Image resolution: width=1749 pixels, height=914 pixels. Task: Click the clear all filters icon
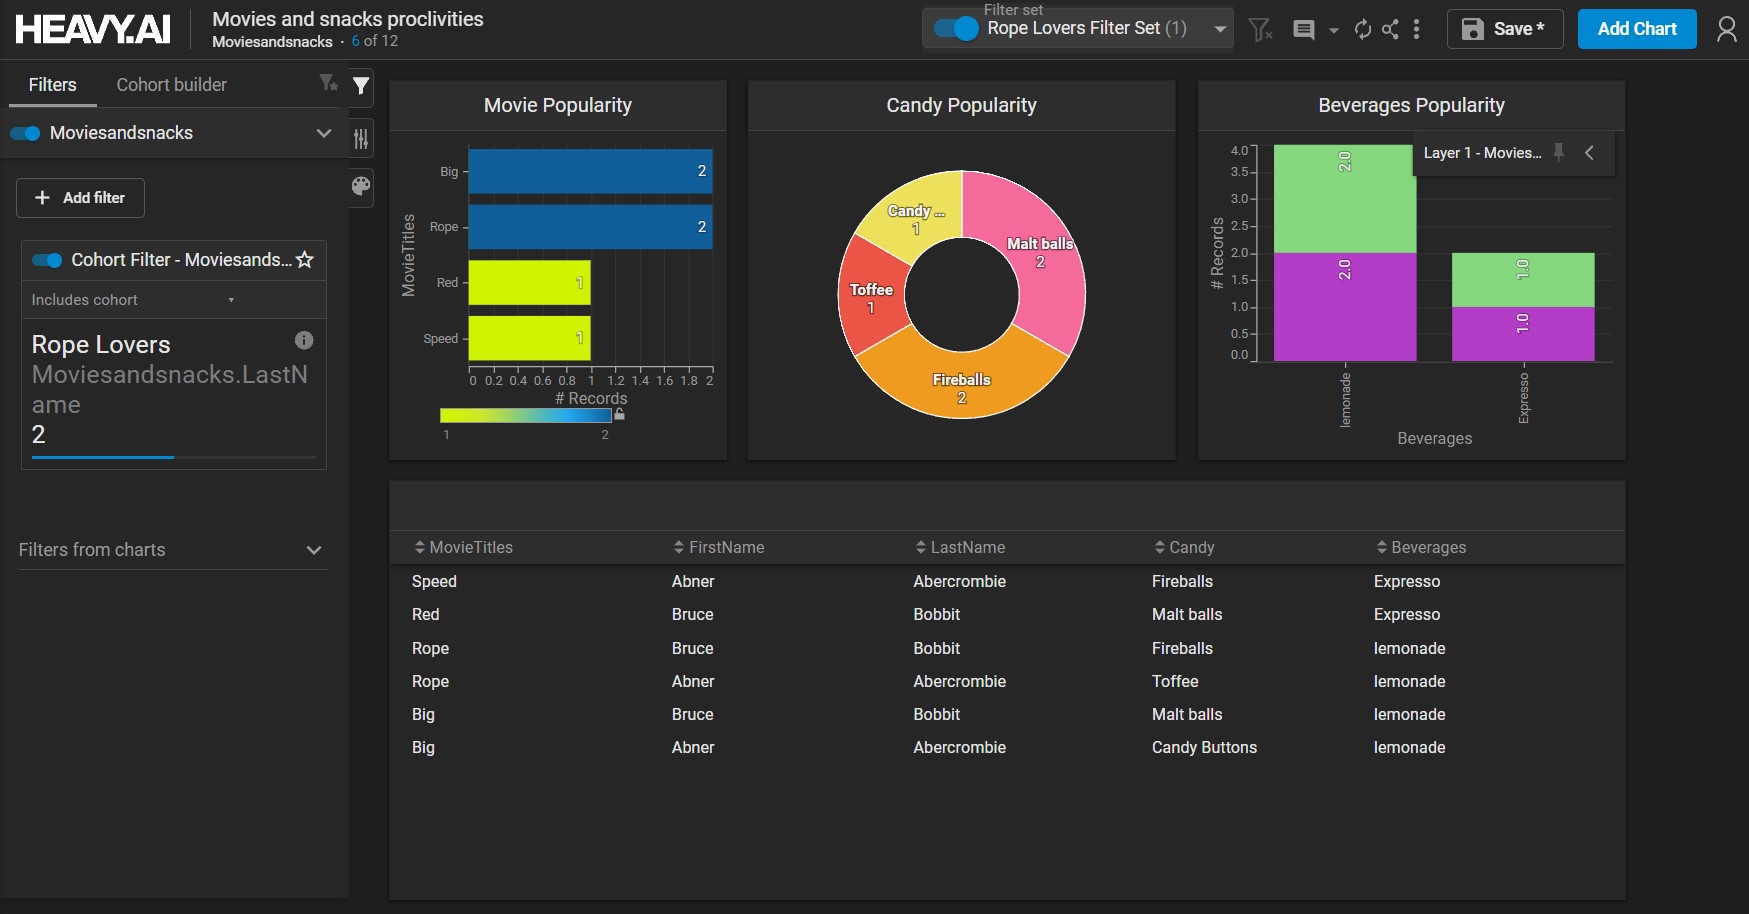pos(1261,30)
